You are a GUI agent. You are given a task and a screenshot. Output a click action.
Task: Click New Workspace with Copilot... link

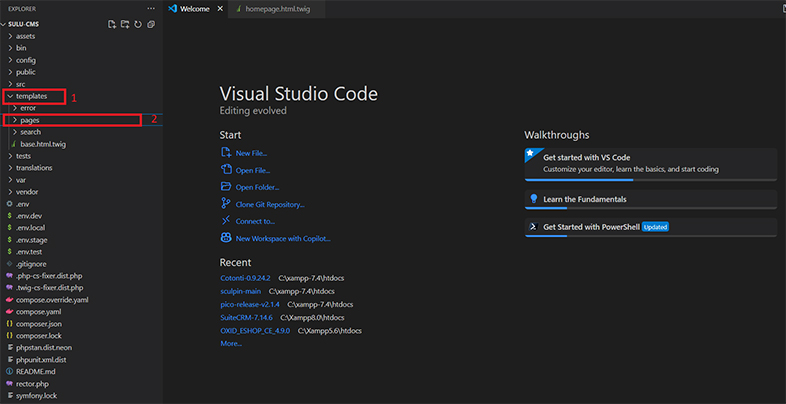283,239
